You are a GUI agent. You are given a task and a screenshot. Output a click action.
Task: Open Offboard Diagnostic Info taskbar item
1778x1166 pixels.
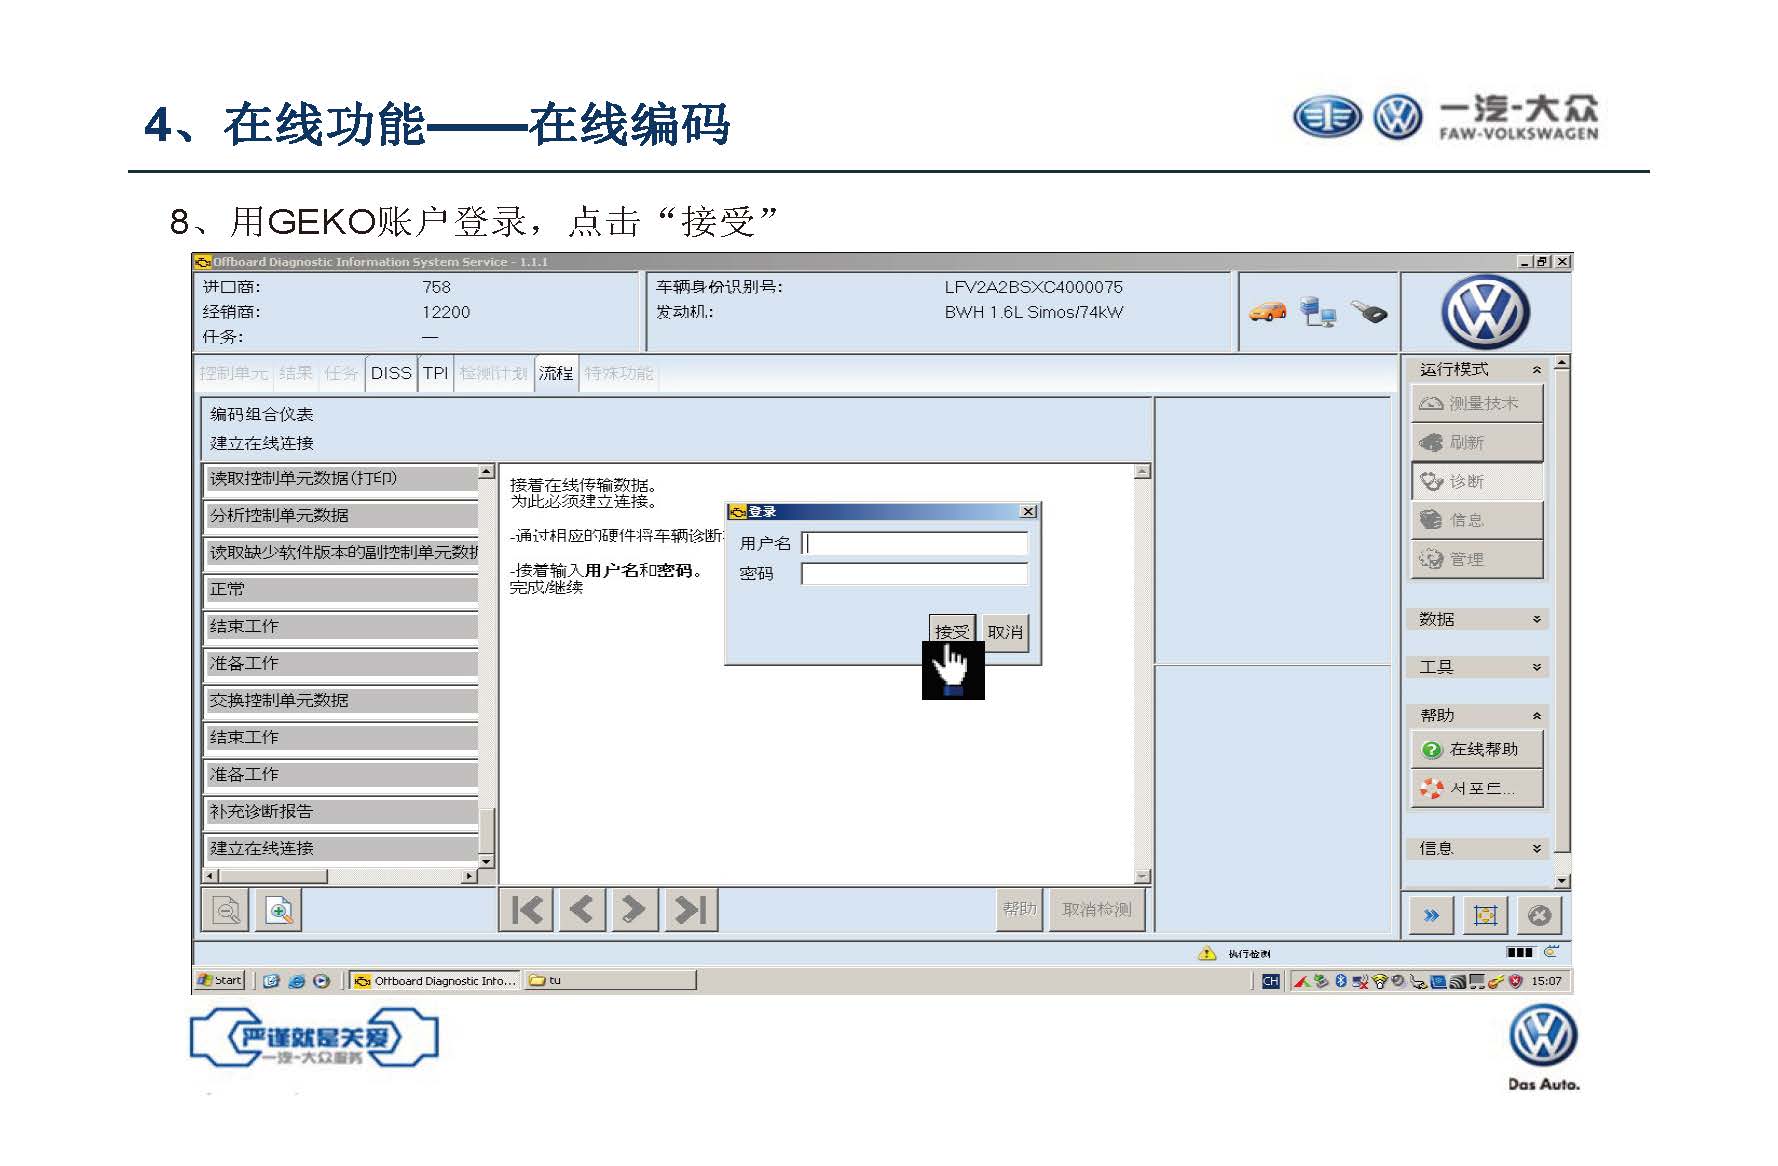434,981
